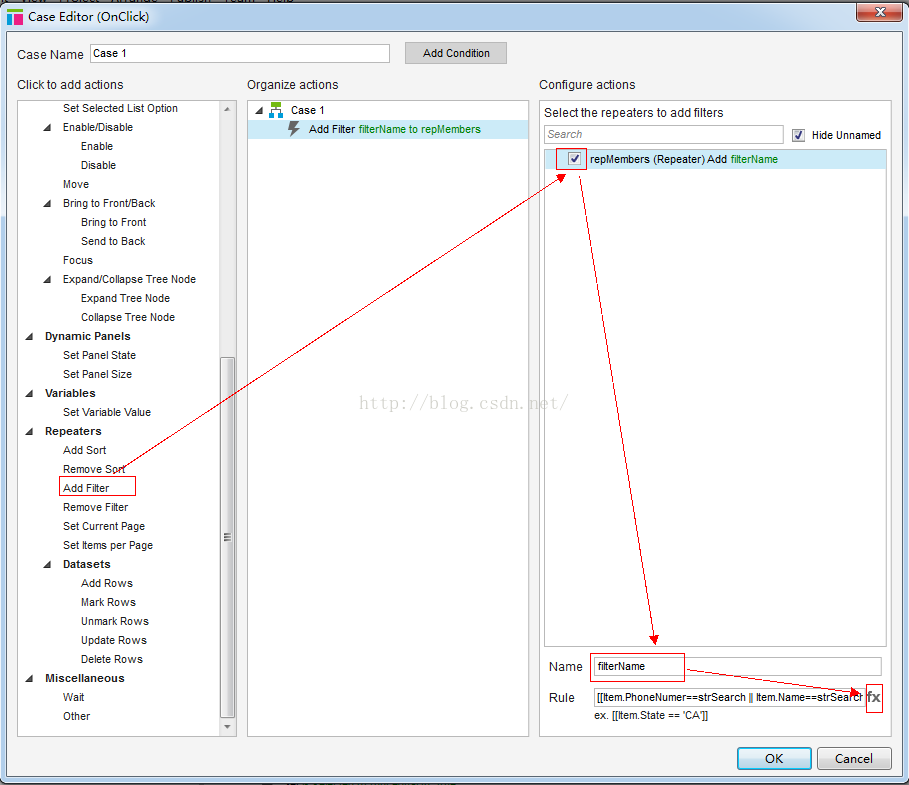Click the actions list scrollbar down arrow
Viewport: 909px width, 785px height.
(x=227, y=727)
